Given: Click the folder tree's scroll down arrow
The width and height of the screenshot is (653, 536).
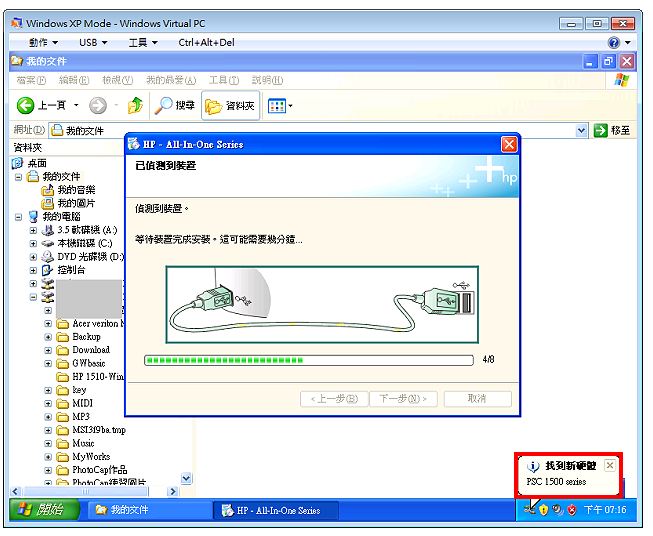Looking at the screenshot, I should 186,479.
